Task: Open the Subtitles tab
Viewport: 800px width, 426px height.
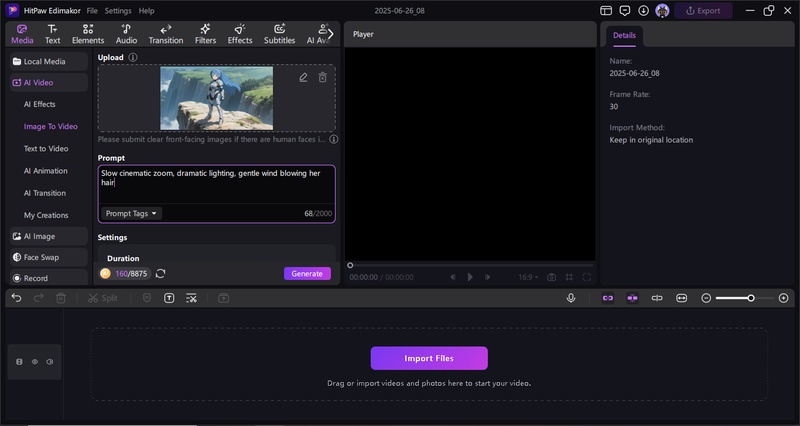Action: pyautogui.click(x=279, y=34)
